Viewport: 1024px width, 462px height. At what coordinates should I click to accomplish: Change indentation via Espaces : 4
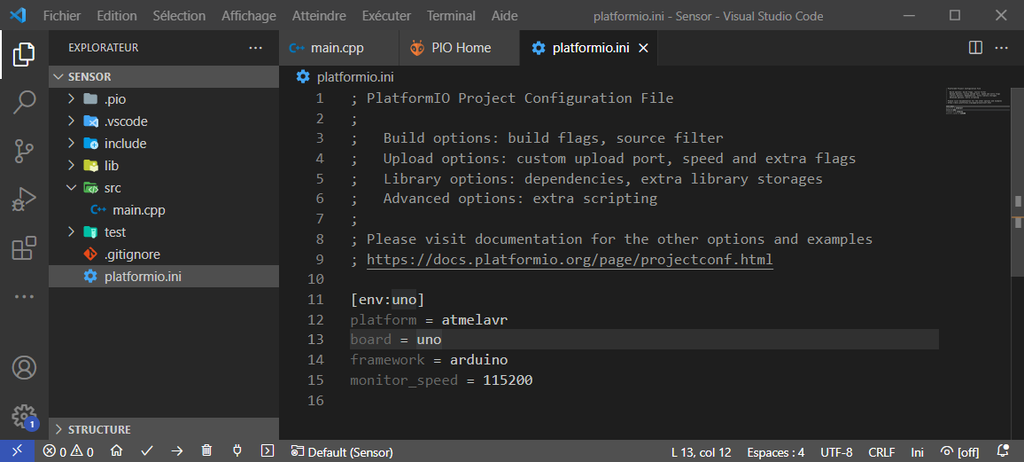pos(776,452)
